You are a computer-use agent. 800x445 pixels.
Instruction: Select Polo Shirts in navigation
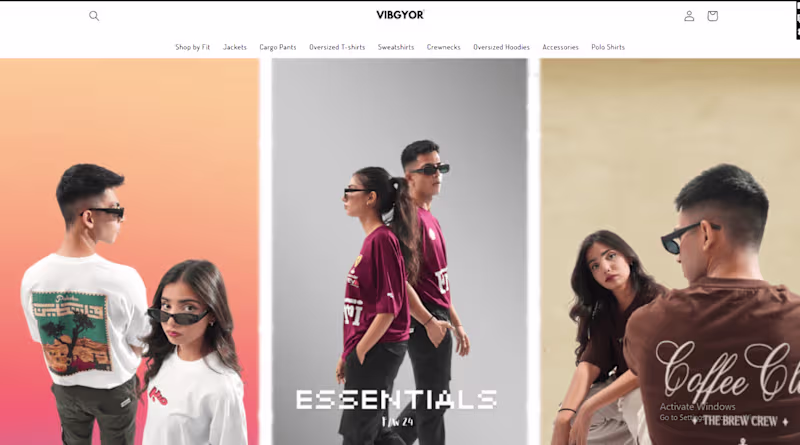click(x=608, y=47)
